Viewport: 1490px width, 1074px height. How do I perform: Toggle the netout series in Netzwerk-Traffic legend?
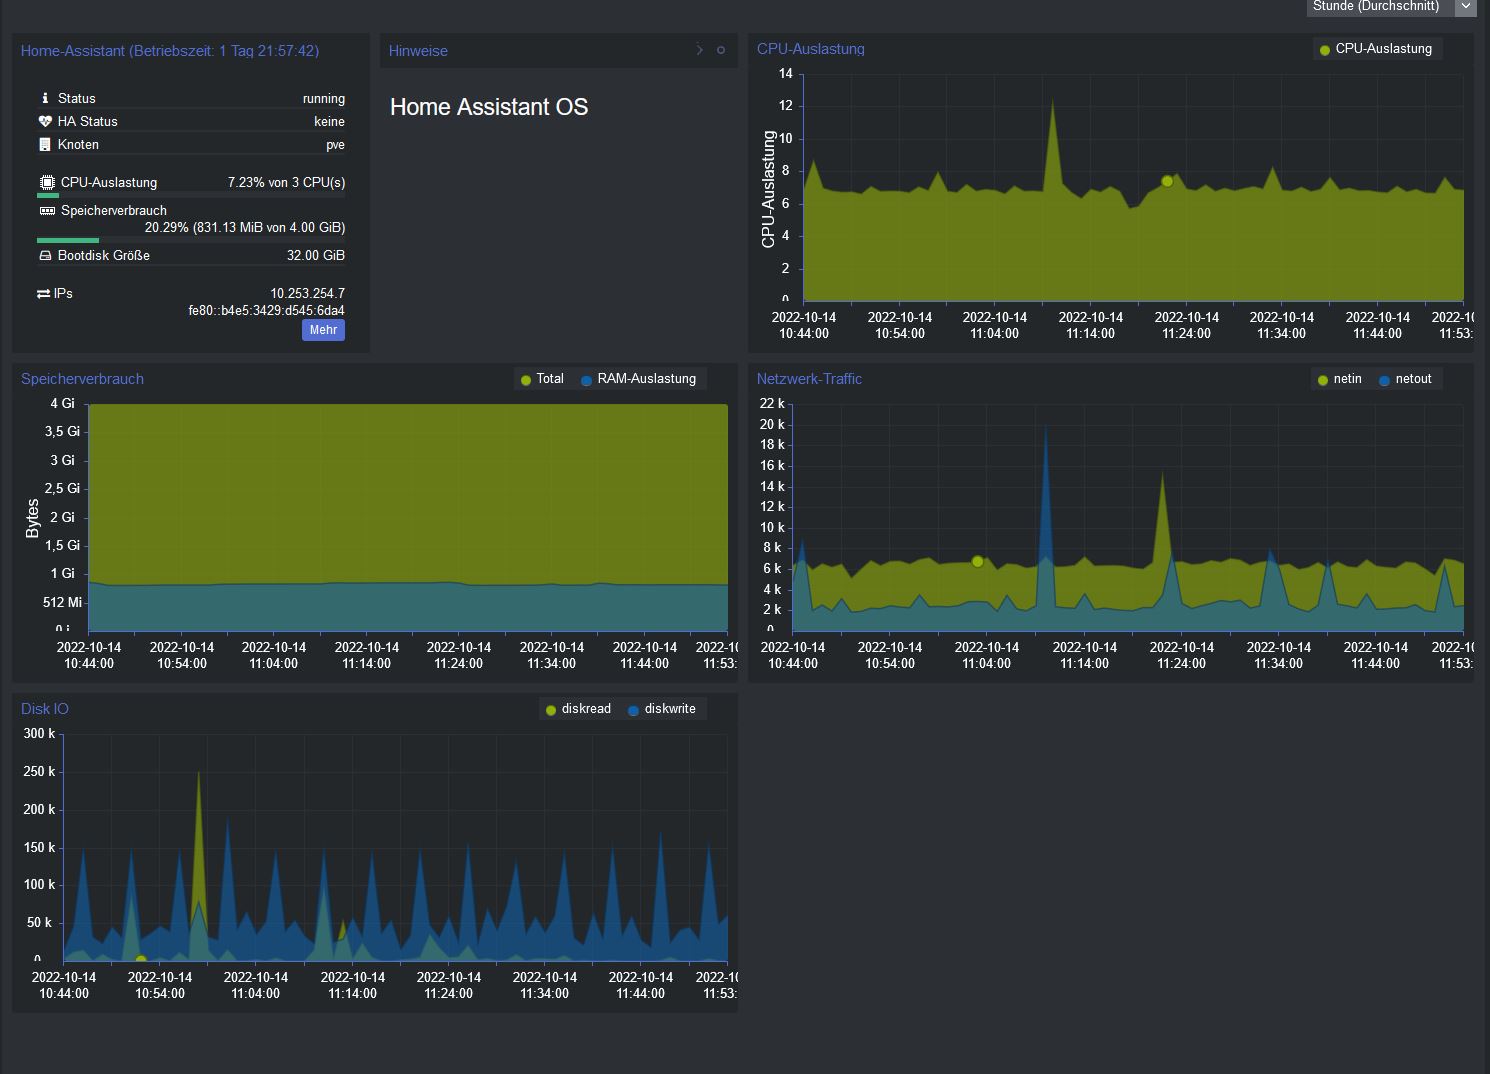pos(1407,379)
